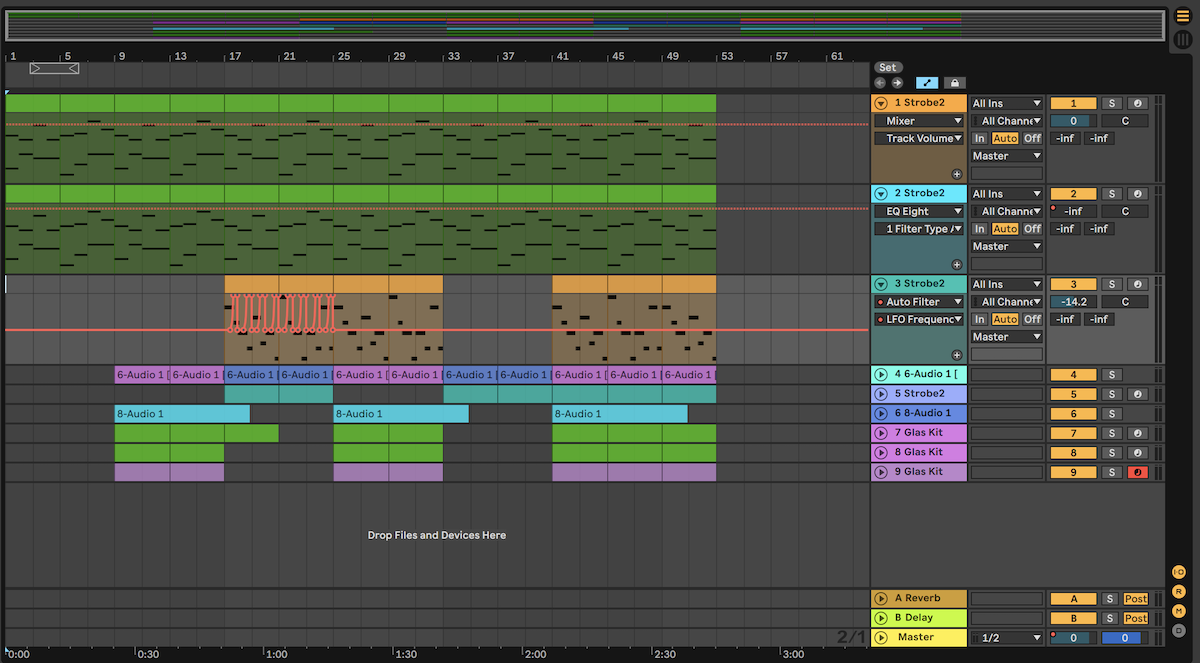Unfold track 7 Glas Kit
Image resolution: width=1200 pixels, height=663 pixels.
[881, 433]
